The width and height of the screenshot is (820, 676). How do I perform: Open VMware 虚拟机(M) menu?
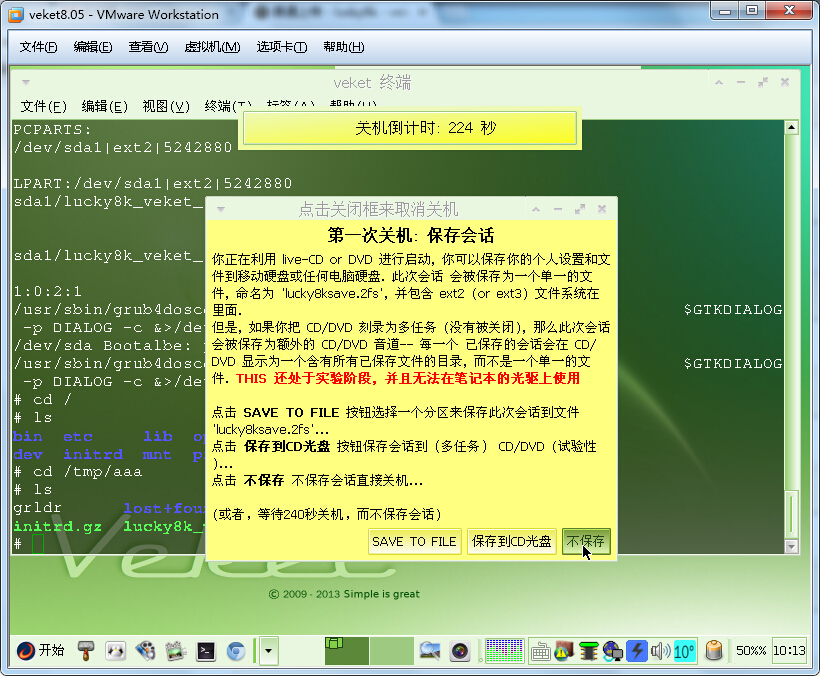point(212,47)
